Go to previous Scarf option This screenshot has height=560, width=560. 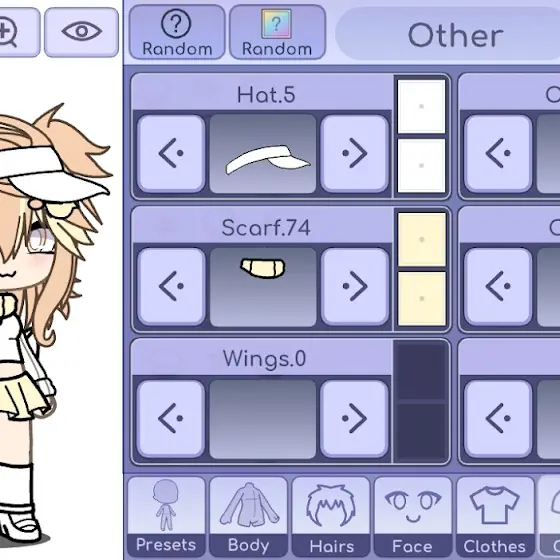[x=171, y=286]
